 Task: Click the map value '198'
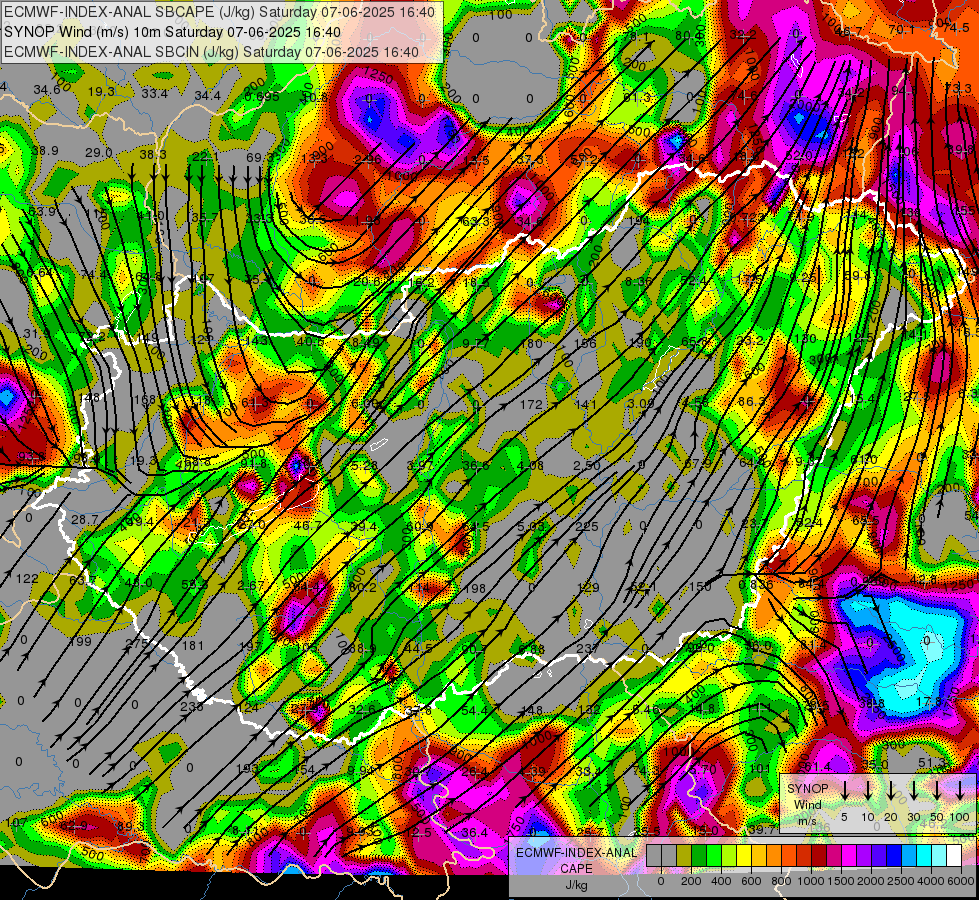[x=475, y=588]
